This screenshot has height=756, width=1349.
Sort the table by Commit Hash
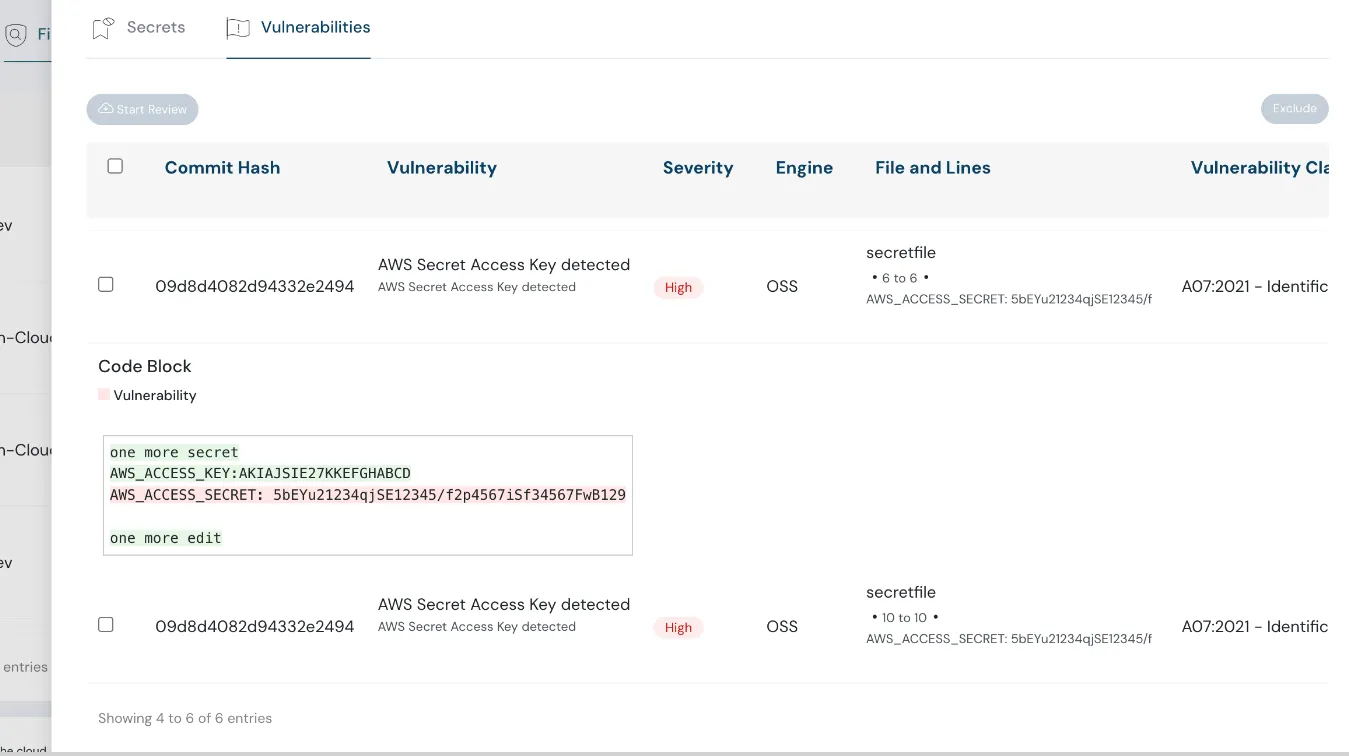[222, 167]
